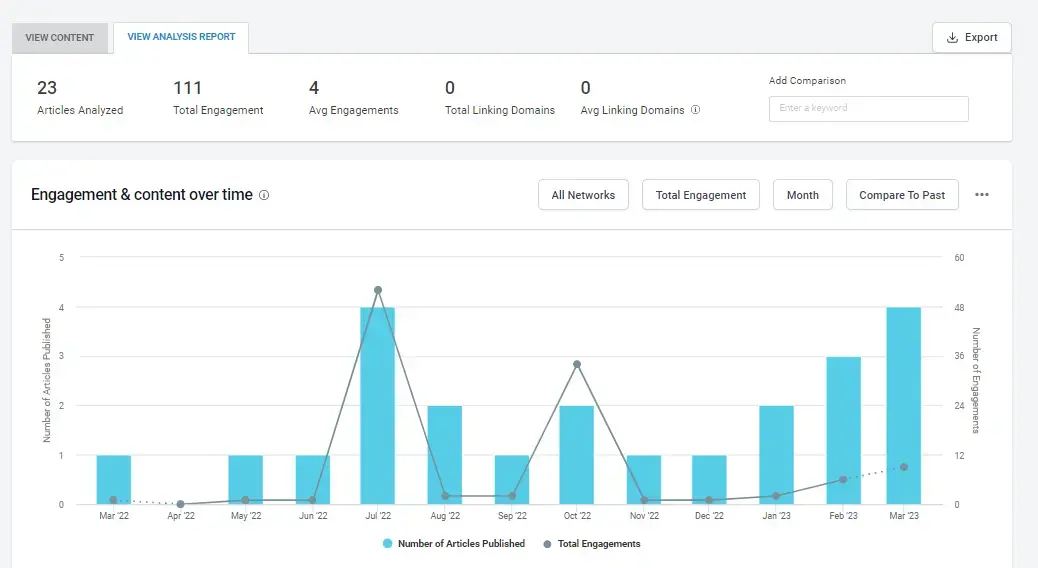This screenshot has height=568, width=1038.
Task: Click the Feb '23 engagement data point
Action: pyautogui.click(x=843, y=479)
